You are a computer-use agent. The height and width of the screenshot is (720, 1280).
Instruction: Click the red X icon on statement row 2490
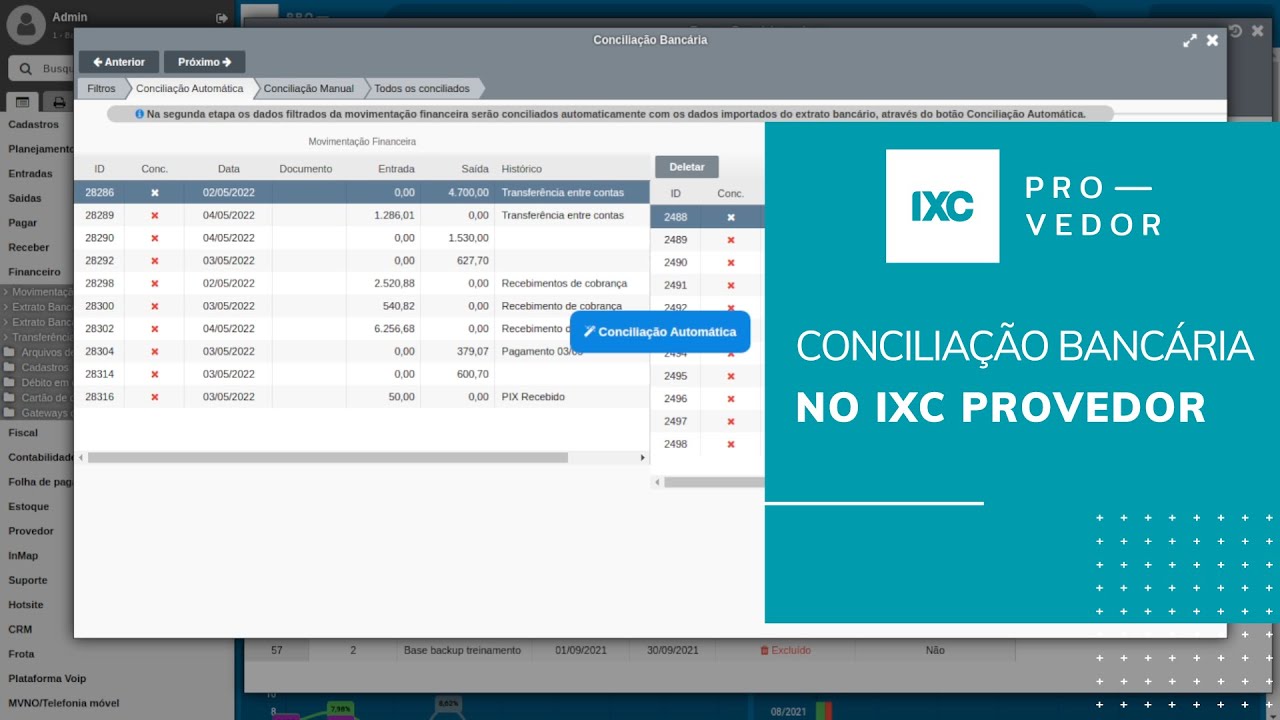click(x=730, y=263)
